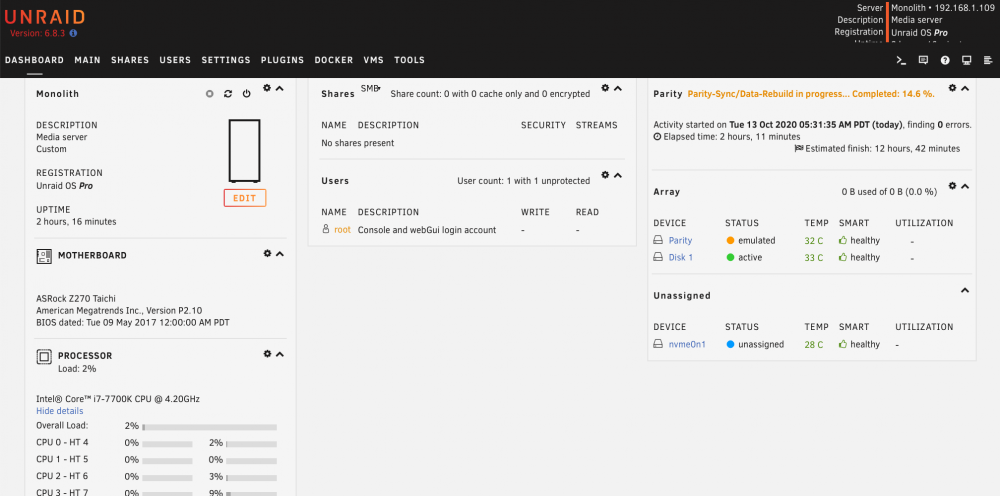Open the Shares menu
Viewport: 1000px width, 496px height.
[x=130, y=60]
